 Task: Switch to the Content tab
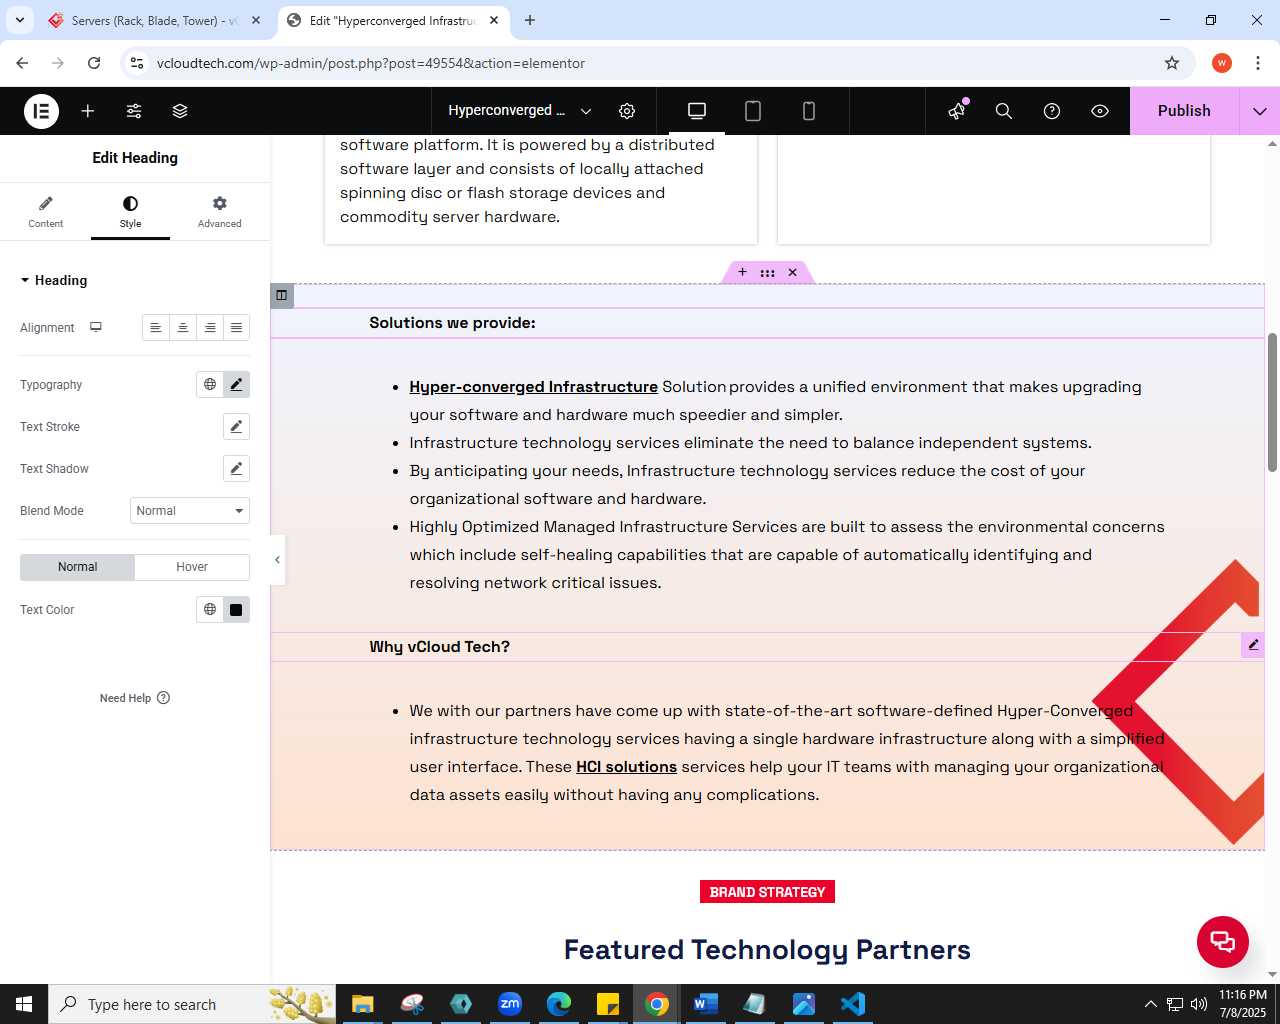tap(46, 212)
